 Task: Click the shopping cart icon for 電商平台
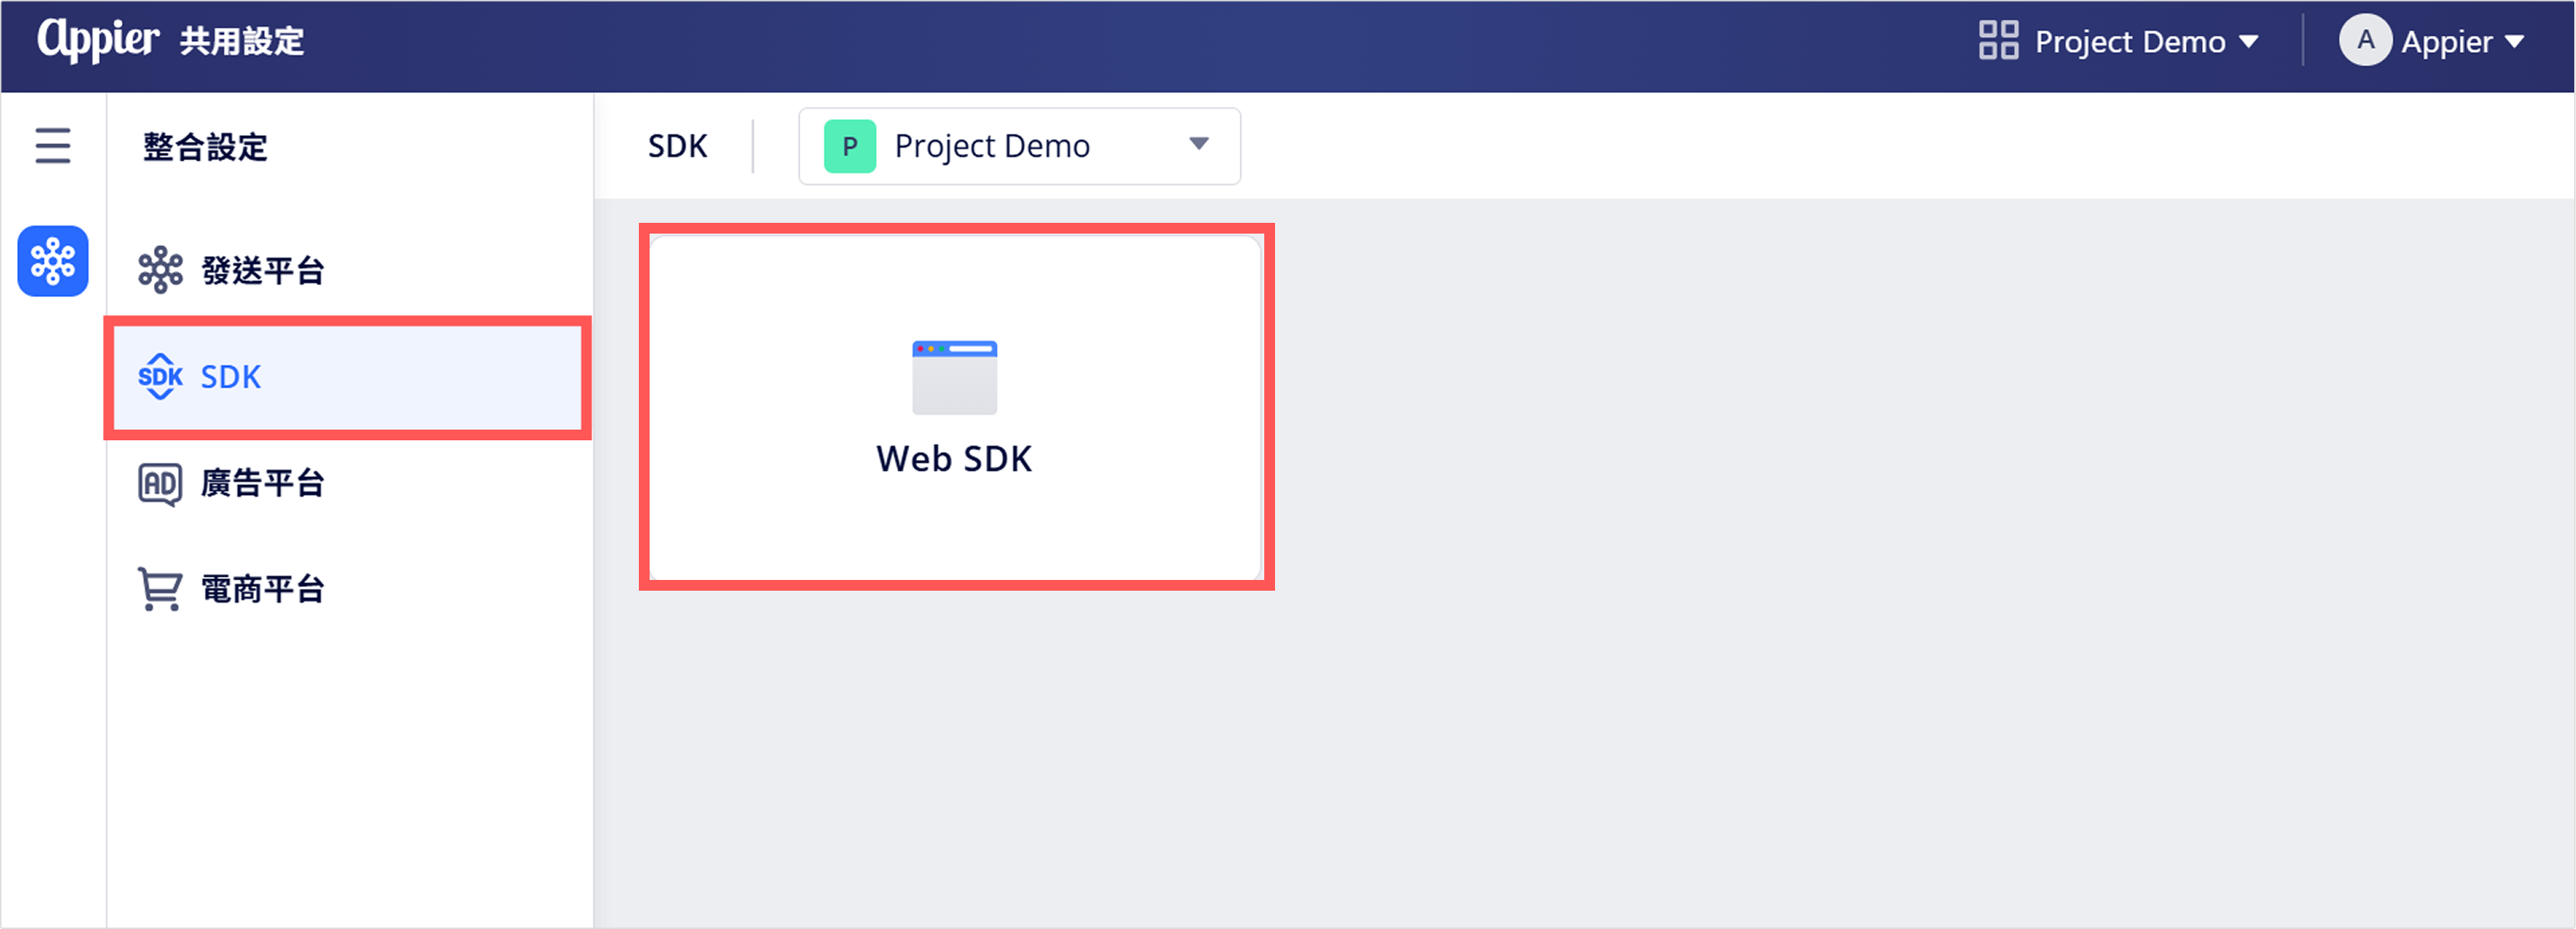coord(160,589)
